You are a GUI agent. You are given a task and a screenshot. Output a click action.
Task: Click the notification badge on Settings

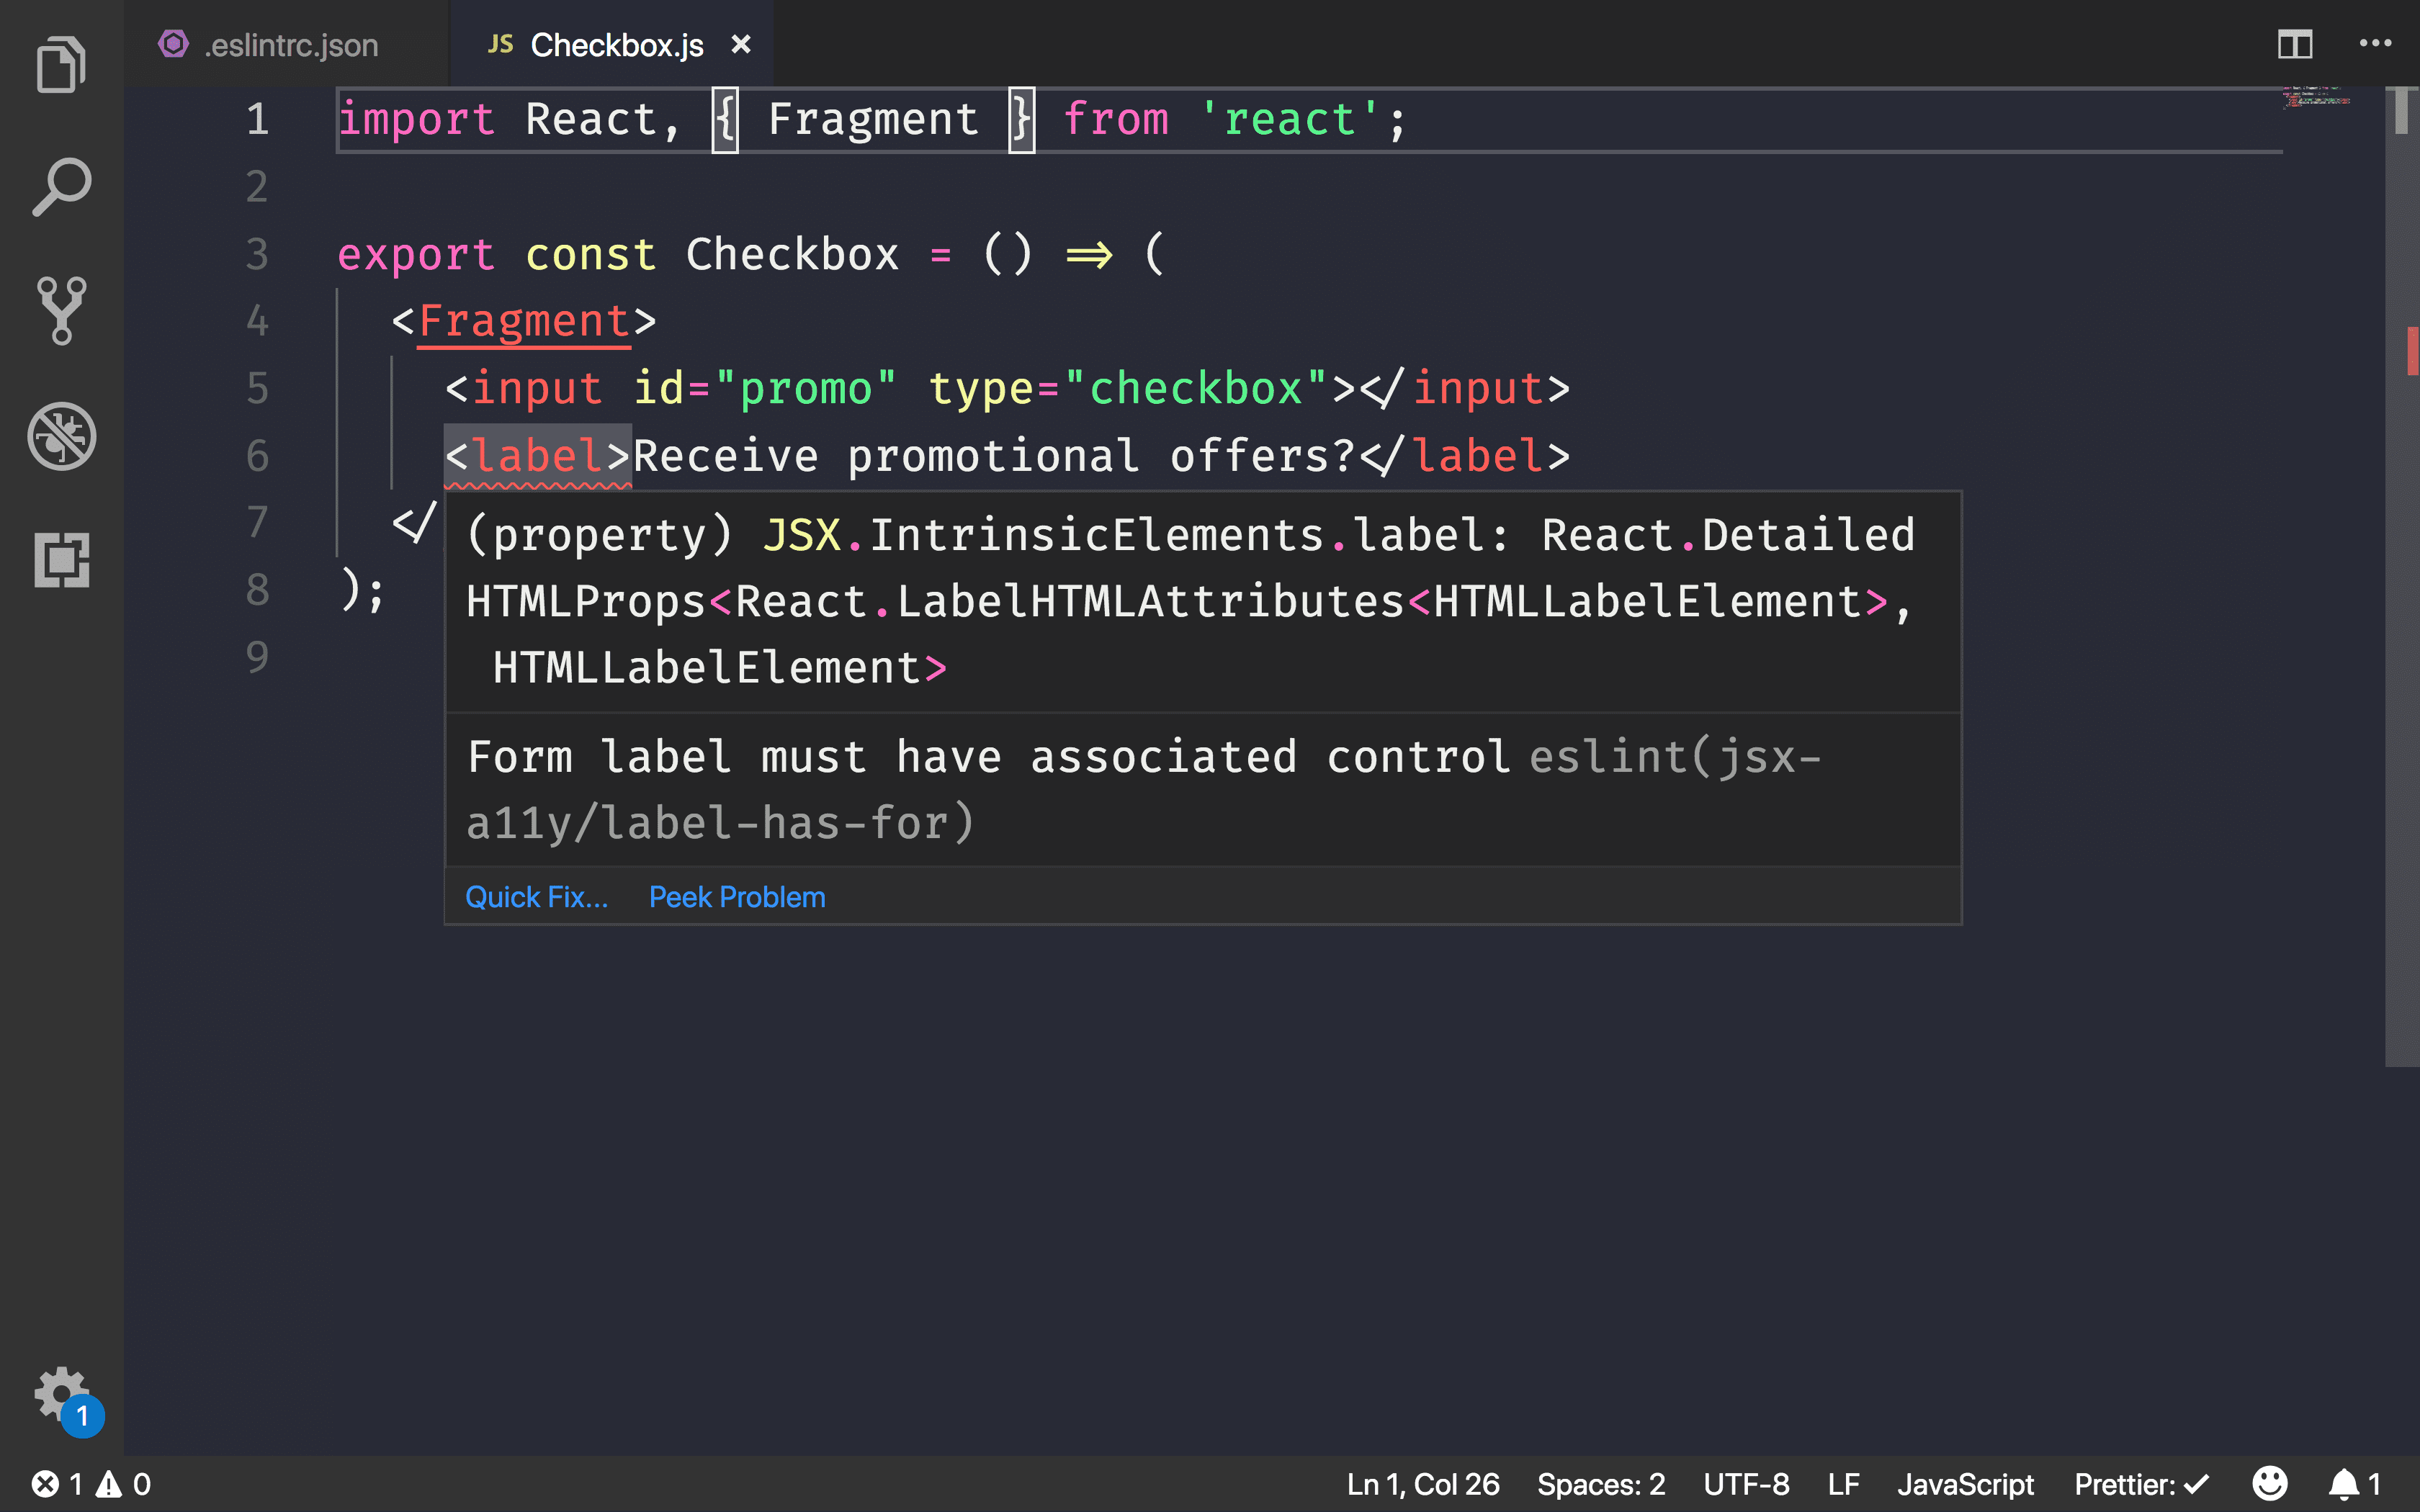coord(82,1415)
